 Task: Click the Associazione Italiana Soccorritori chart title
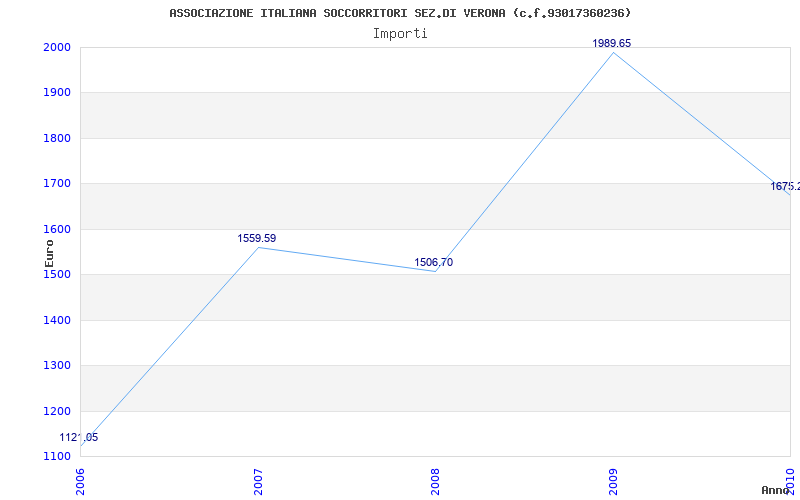pyautogui.click(x=400, y=13)
